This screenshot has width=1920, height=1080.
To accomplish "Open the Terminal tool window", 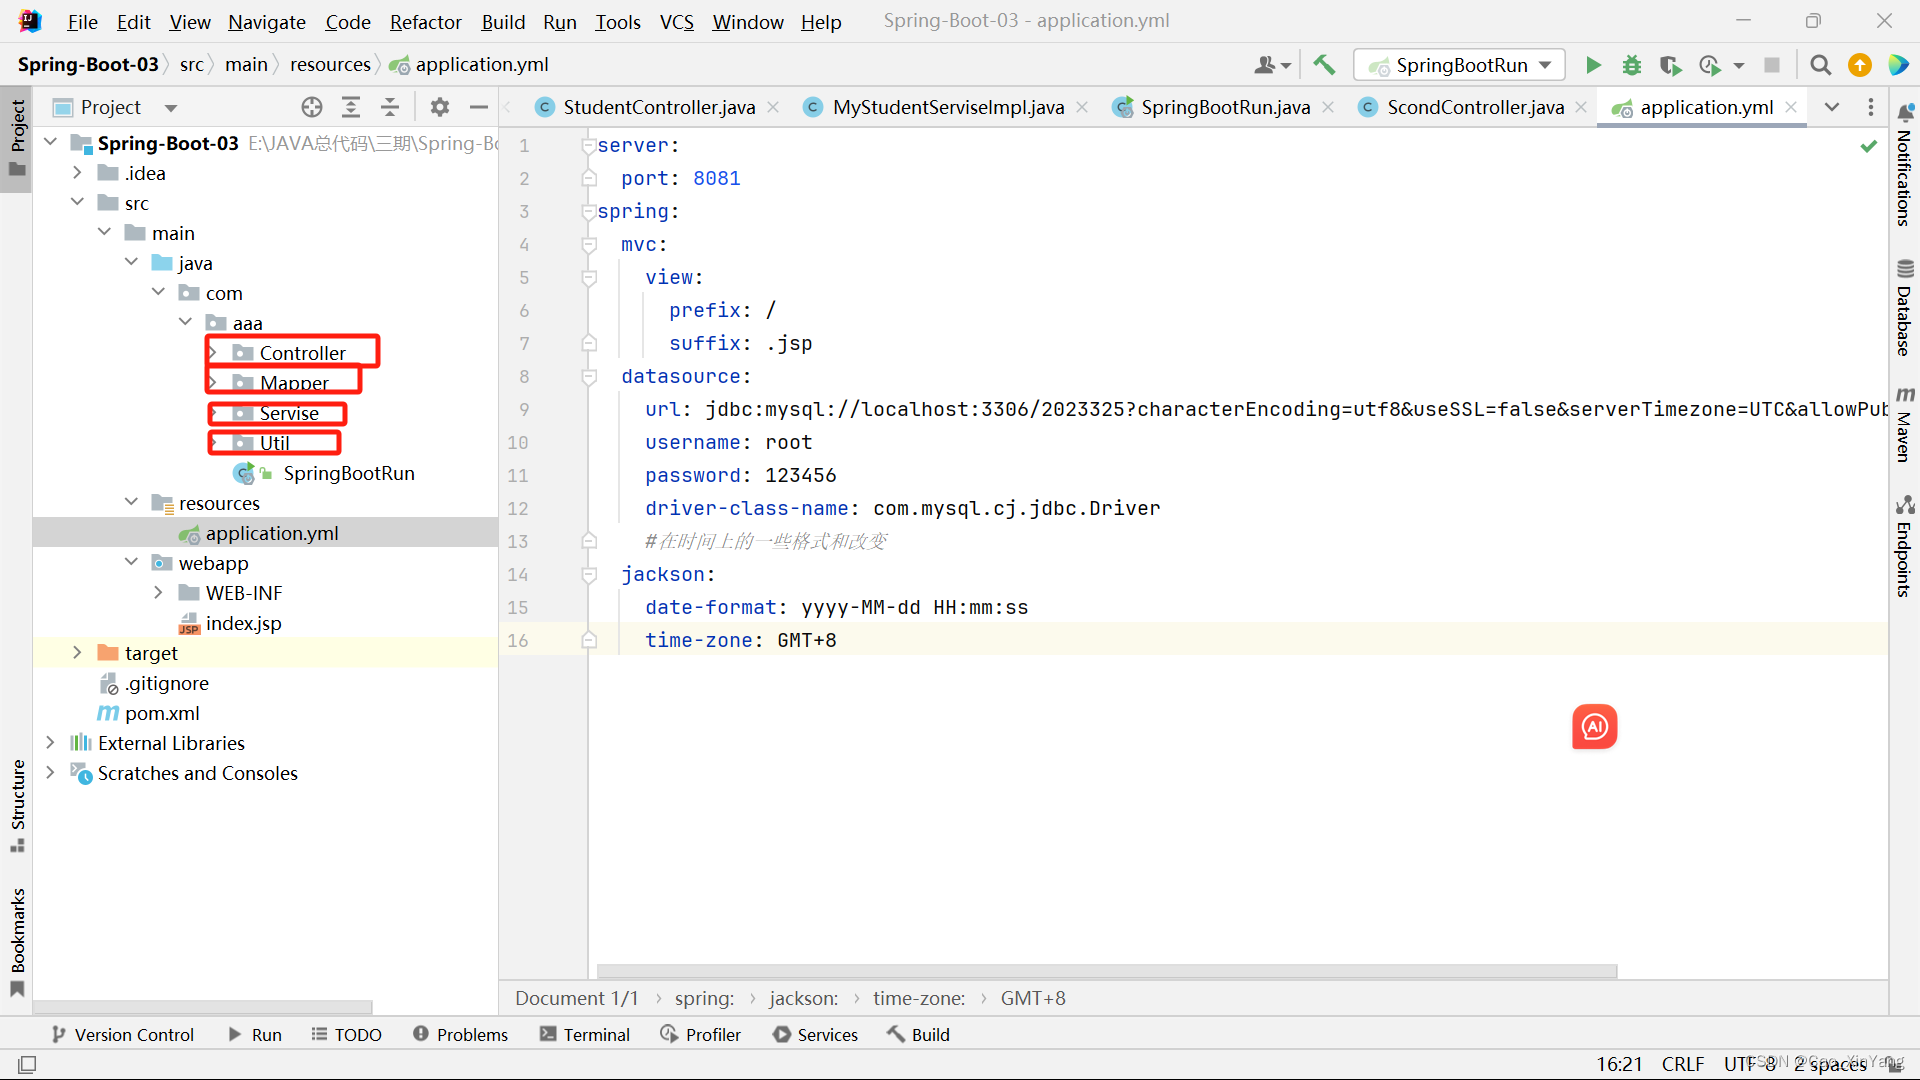I will click(x=585, y=1035).
